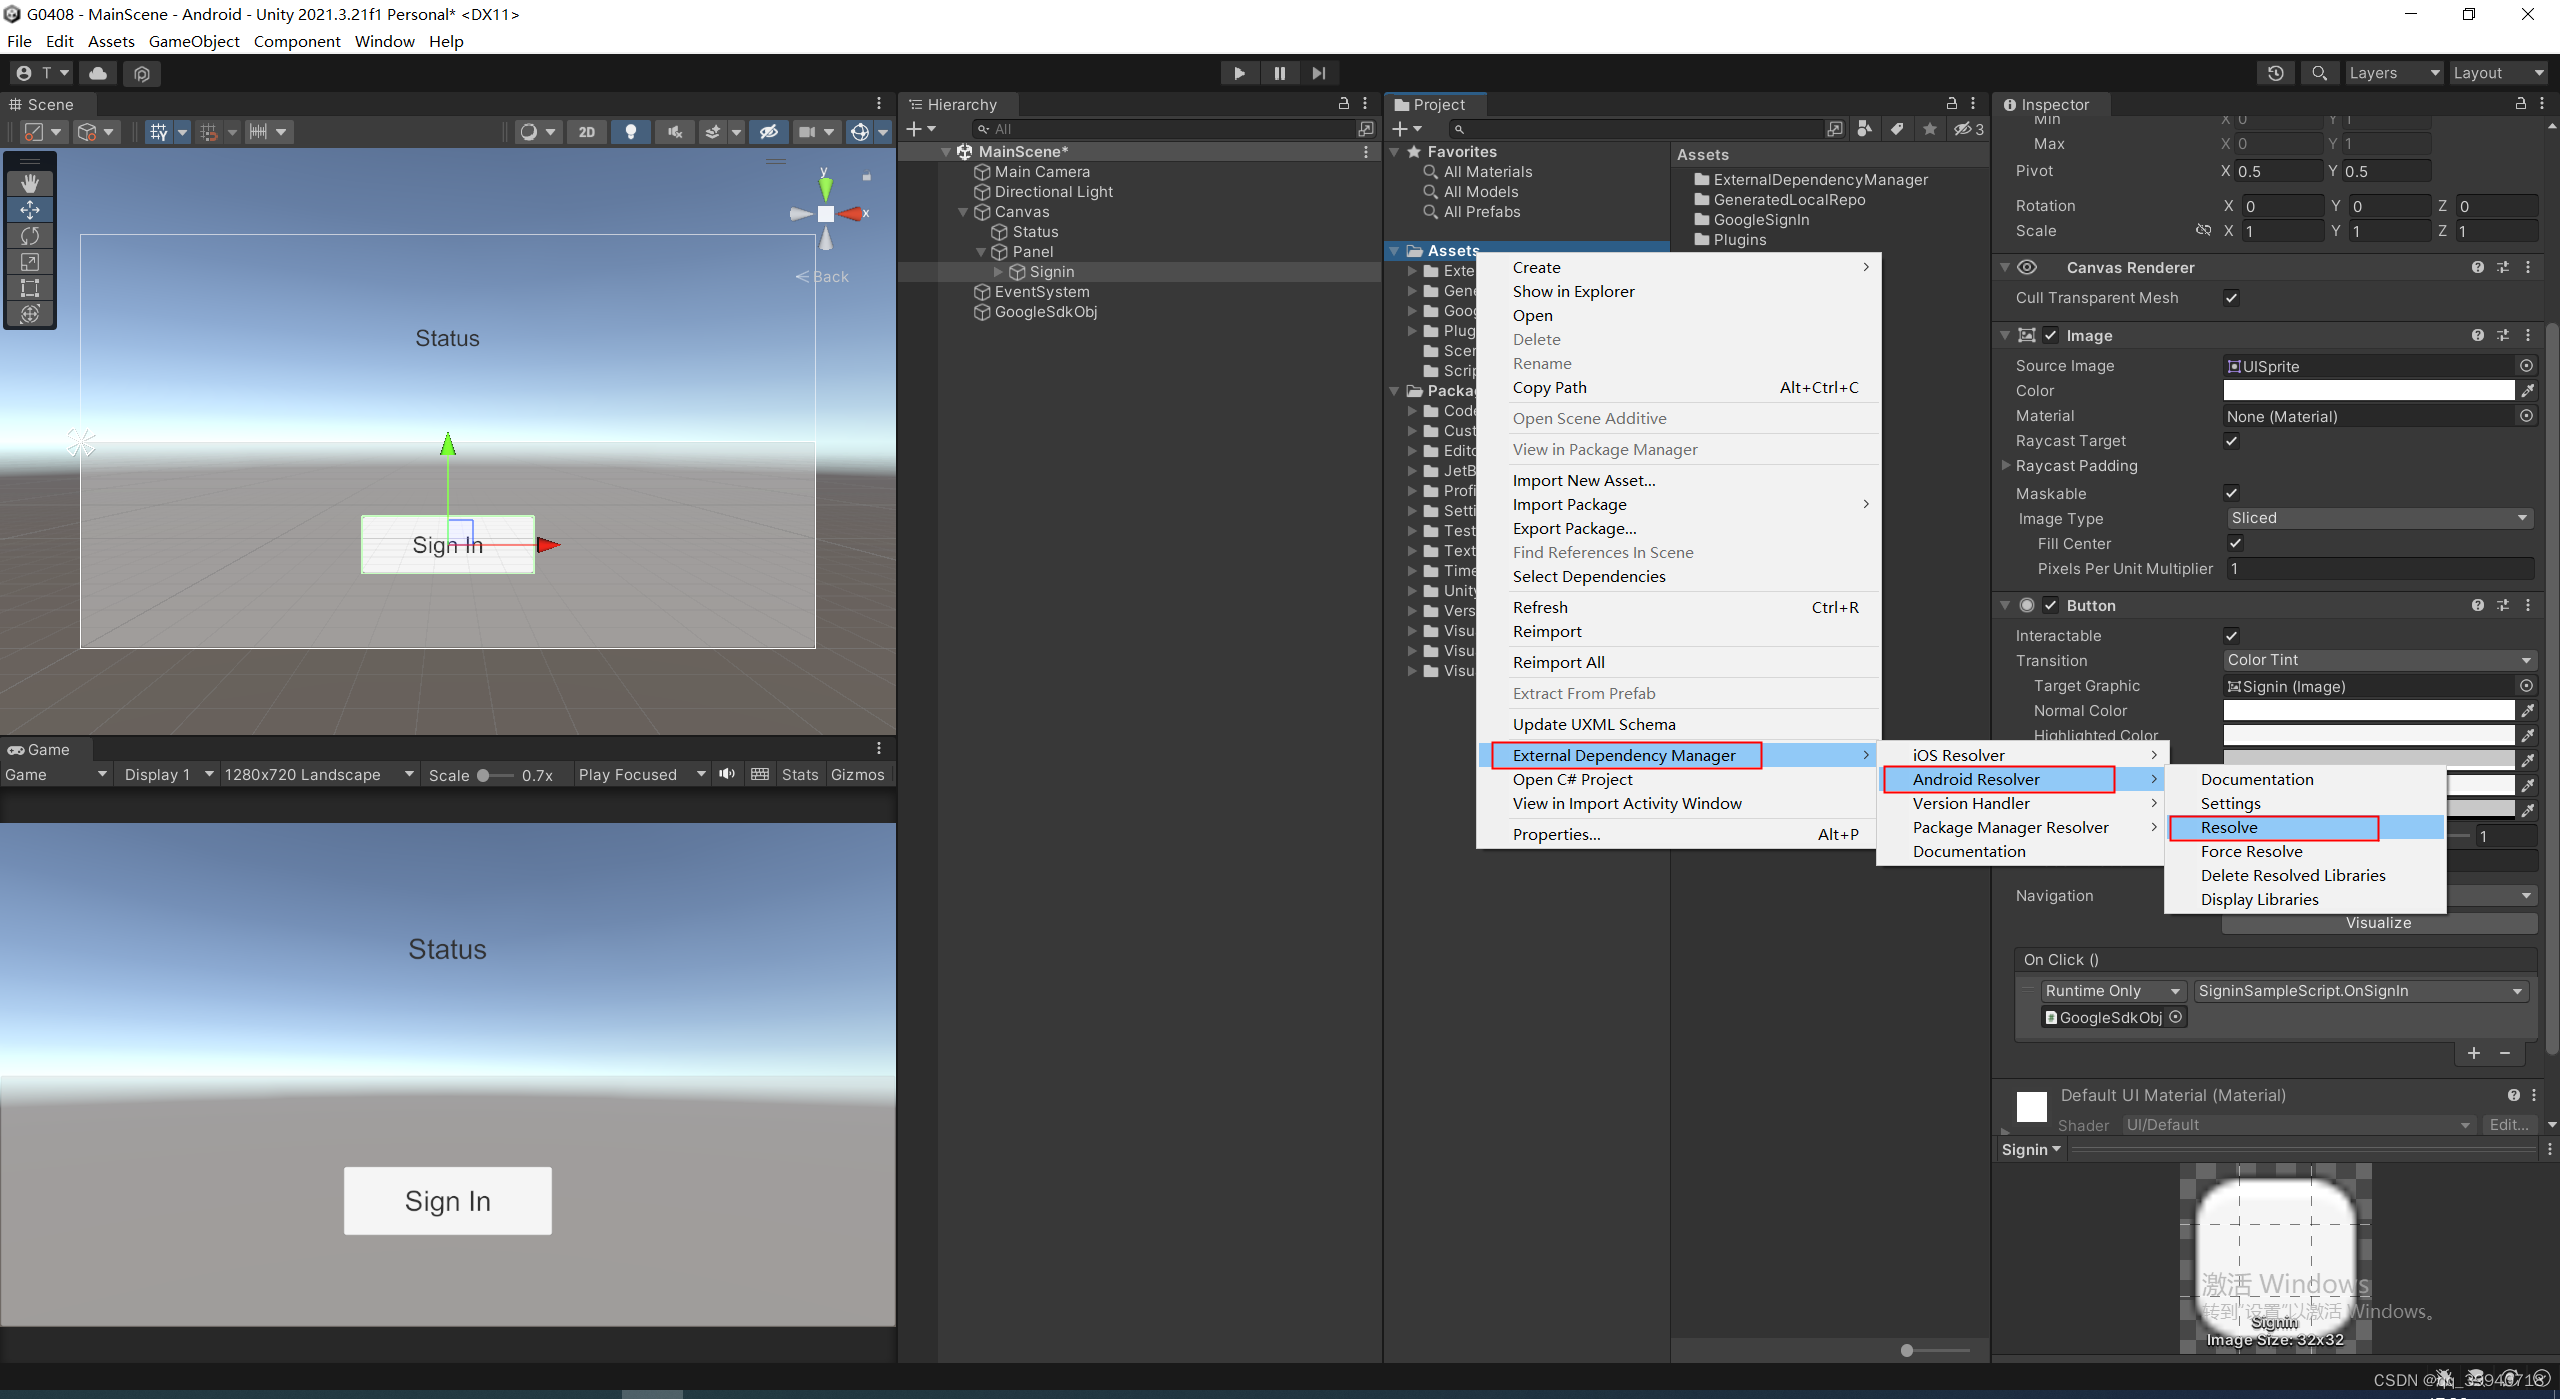The width and height of the screenshot is (2560, 1399).
Task: Click the Image Color swatch
Action: [2367, 391]
